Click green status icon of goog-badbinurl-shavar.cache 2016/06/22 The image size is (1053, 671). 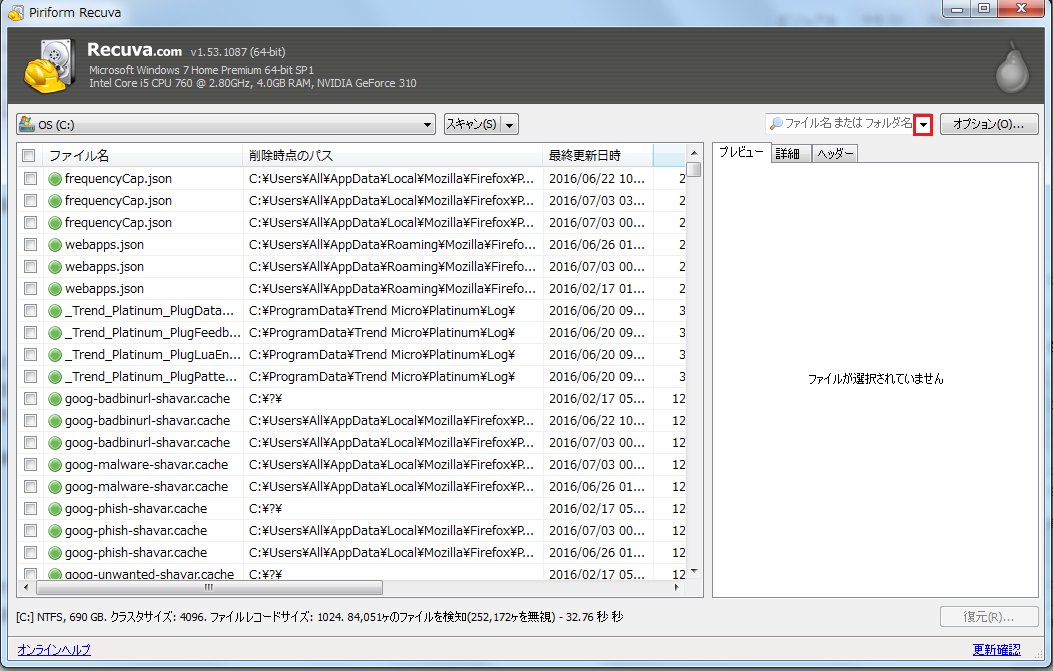point(55,421)
